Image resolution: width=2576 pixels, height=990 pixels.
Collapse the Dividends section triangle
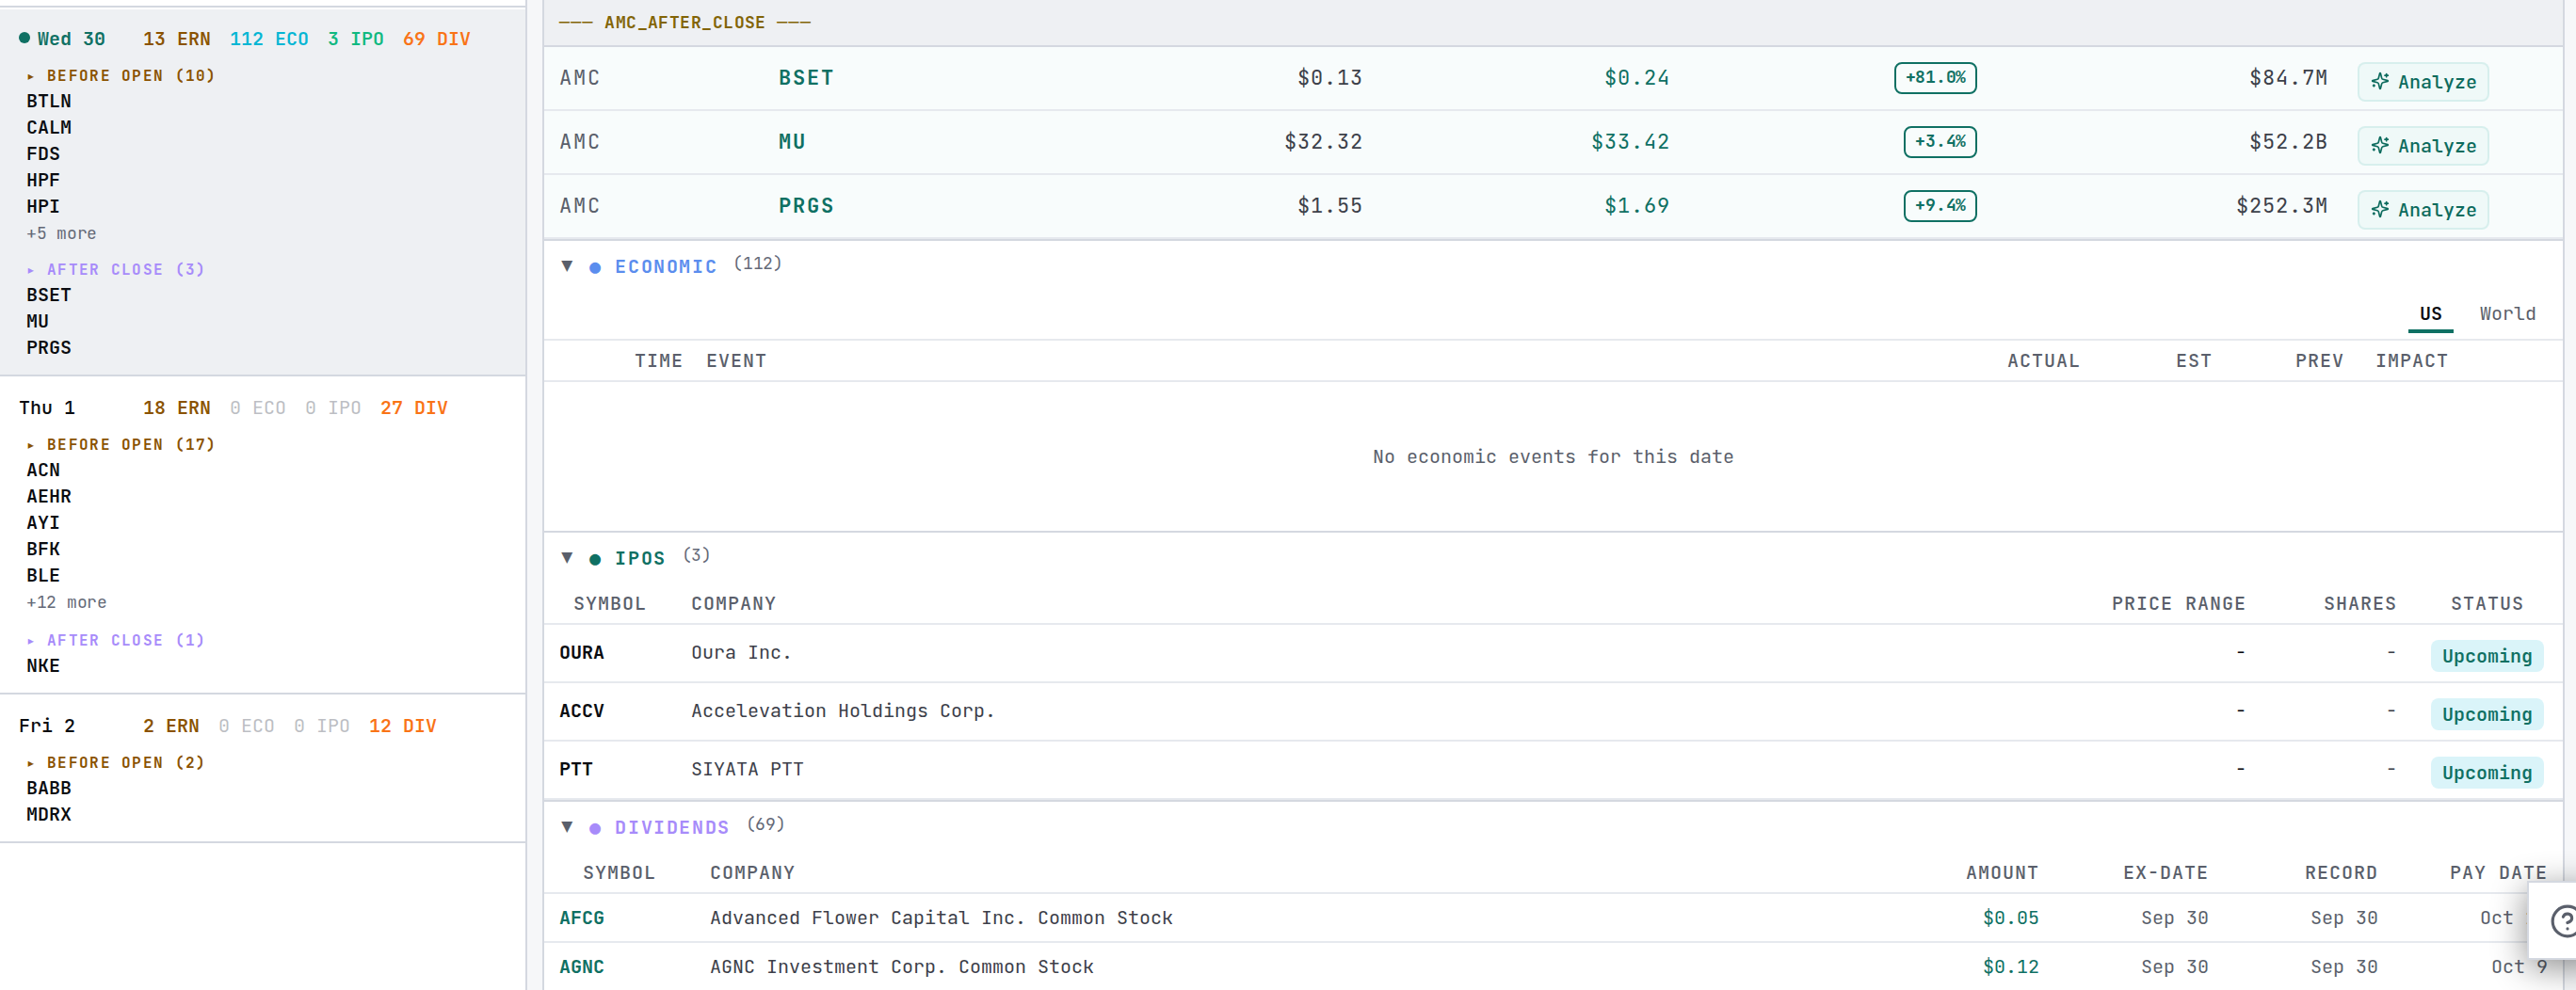click(x=567, y=827)
